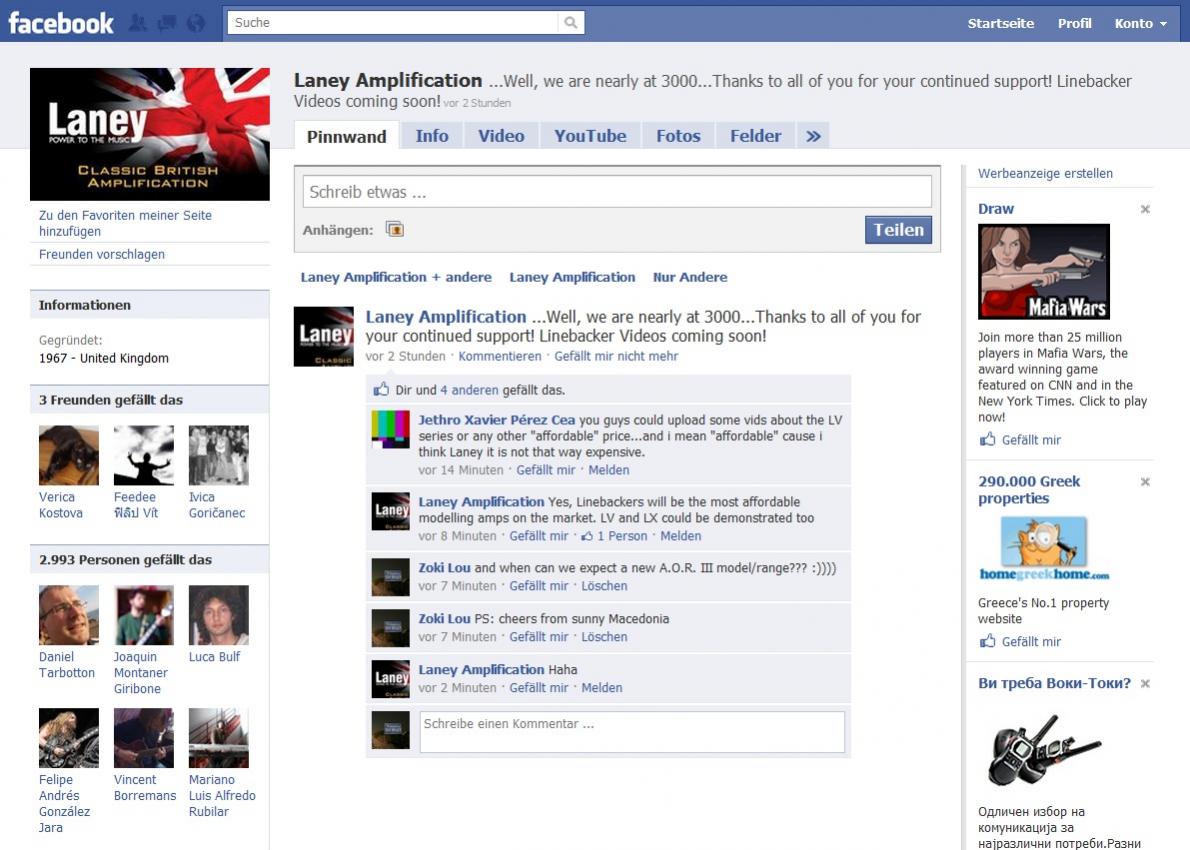Screen dimensions: 1190x850
Task: Close the Ви треба Воки-Токи ad
Action: [x=1145, y=683]
